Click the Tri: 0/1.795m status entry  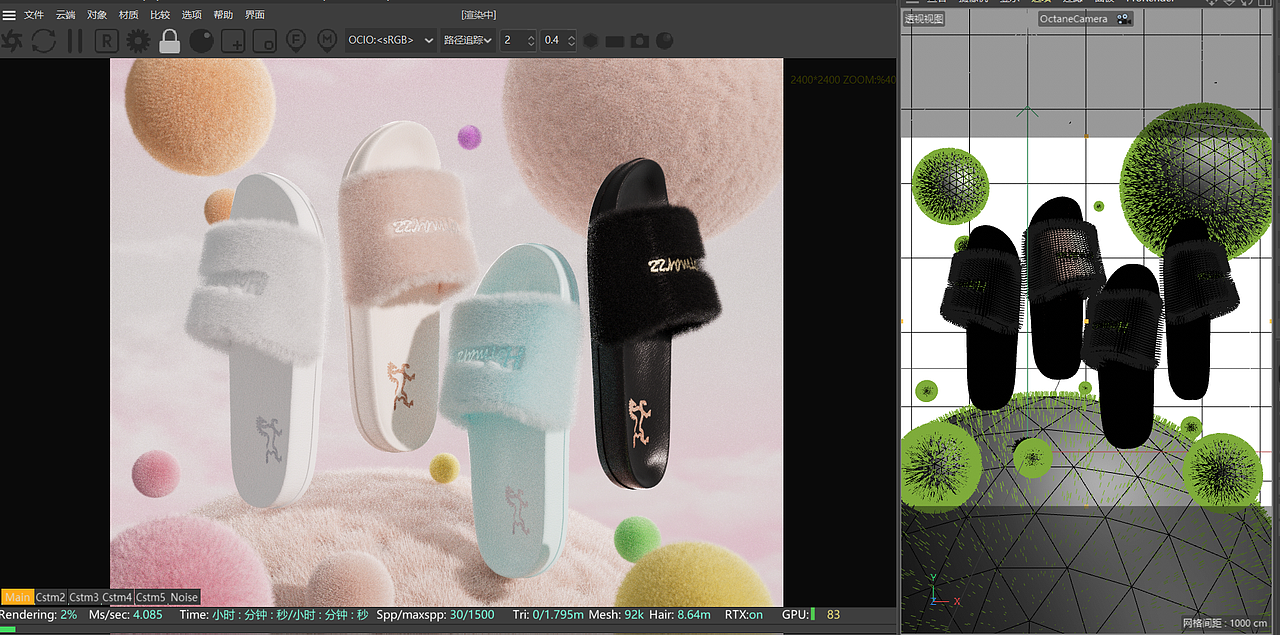(x=548, y=614)
